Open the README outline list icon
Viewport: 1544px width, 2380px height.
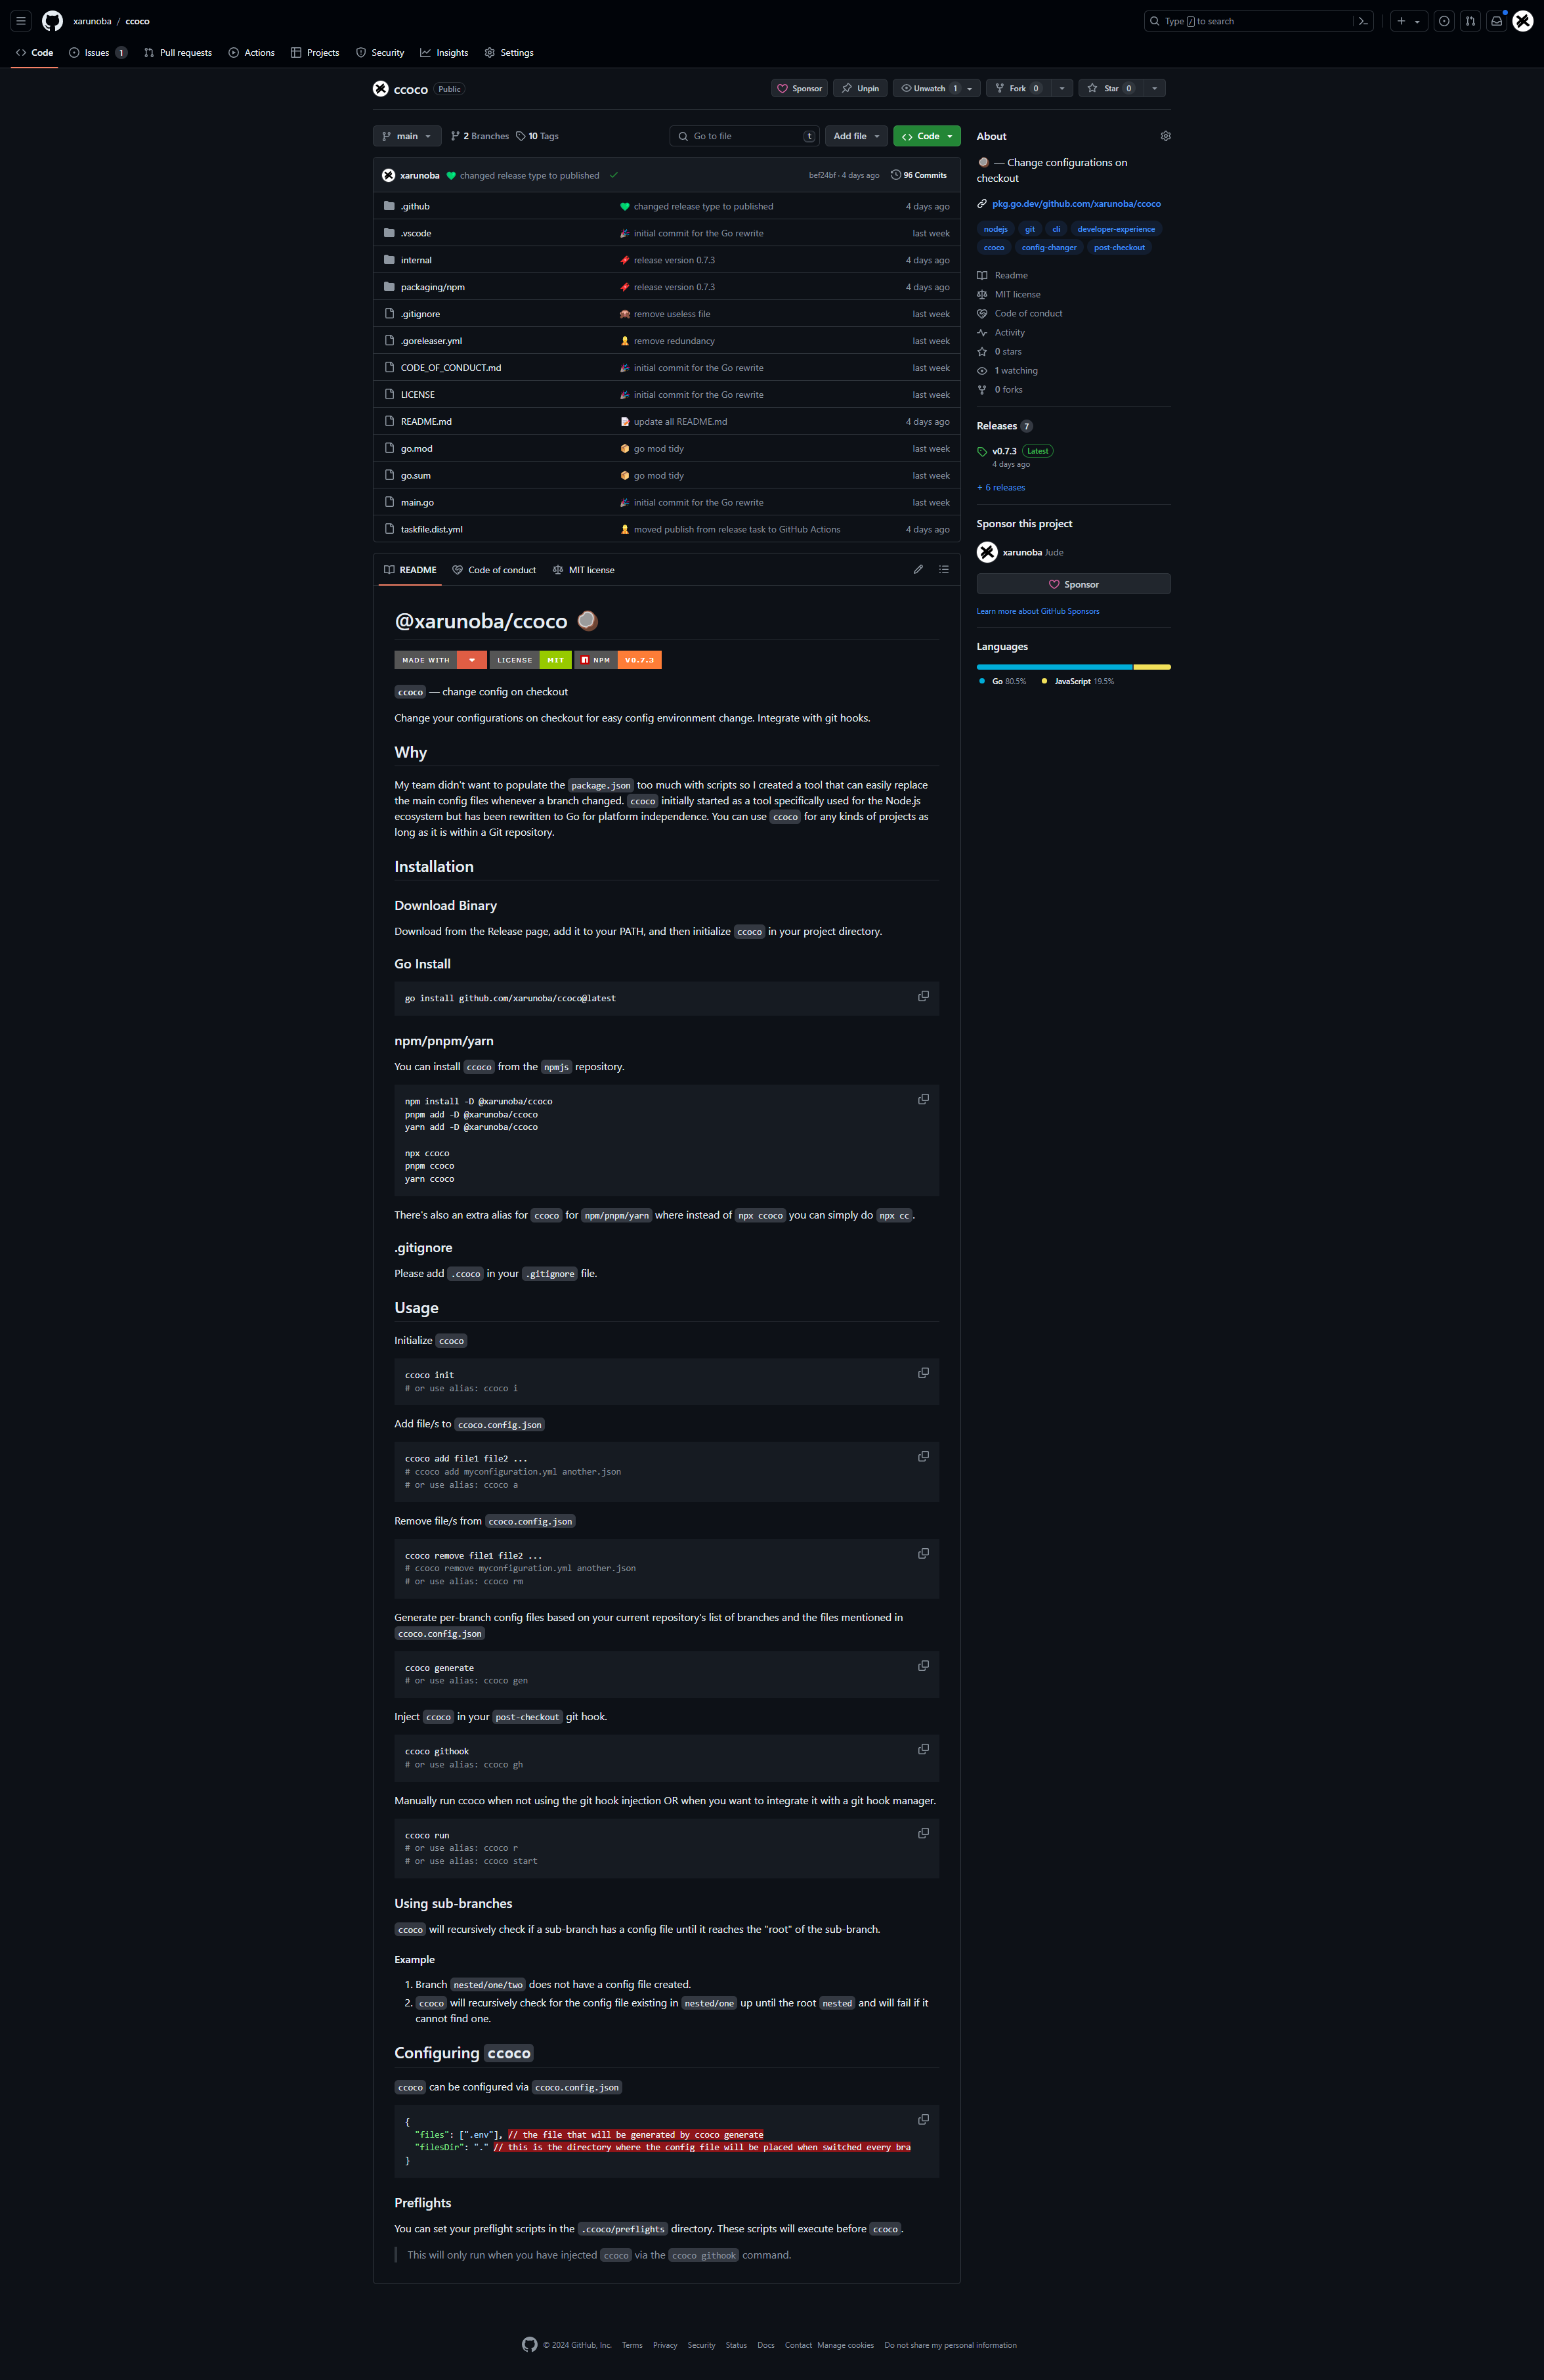[943, 569]
